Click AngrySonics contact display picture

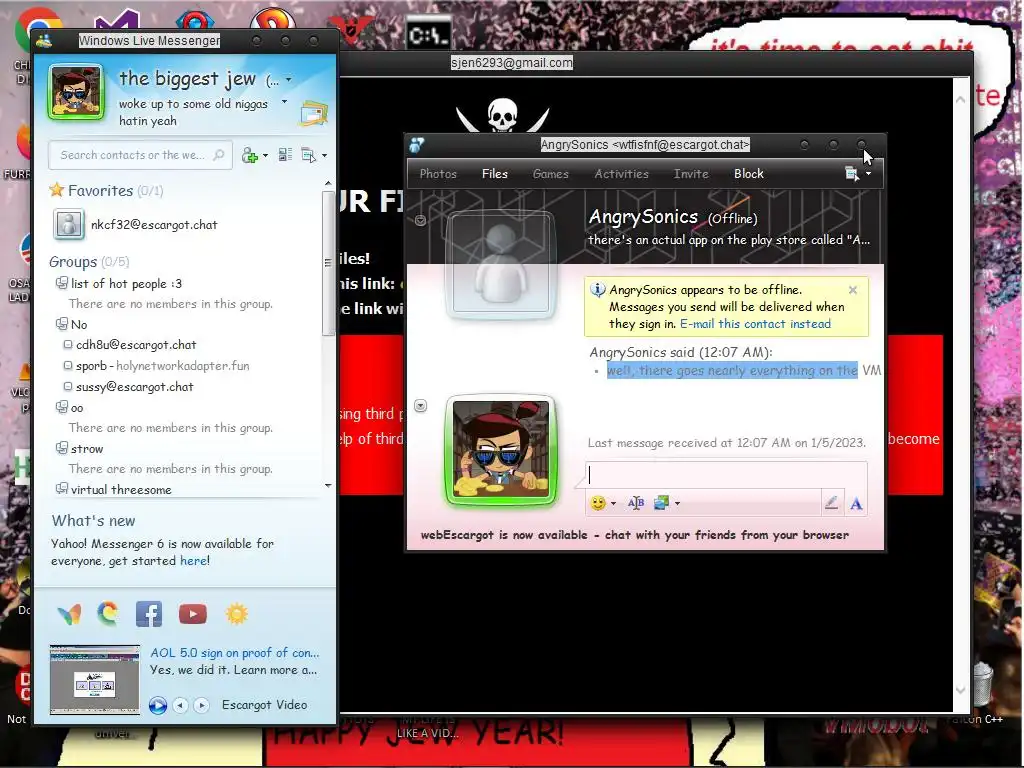500,266
